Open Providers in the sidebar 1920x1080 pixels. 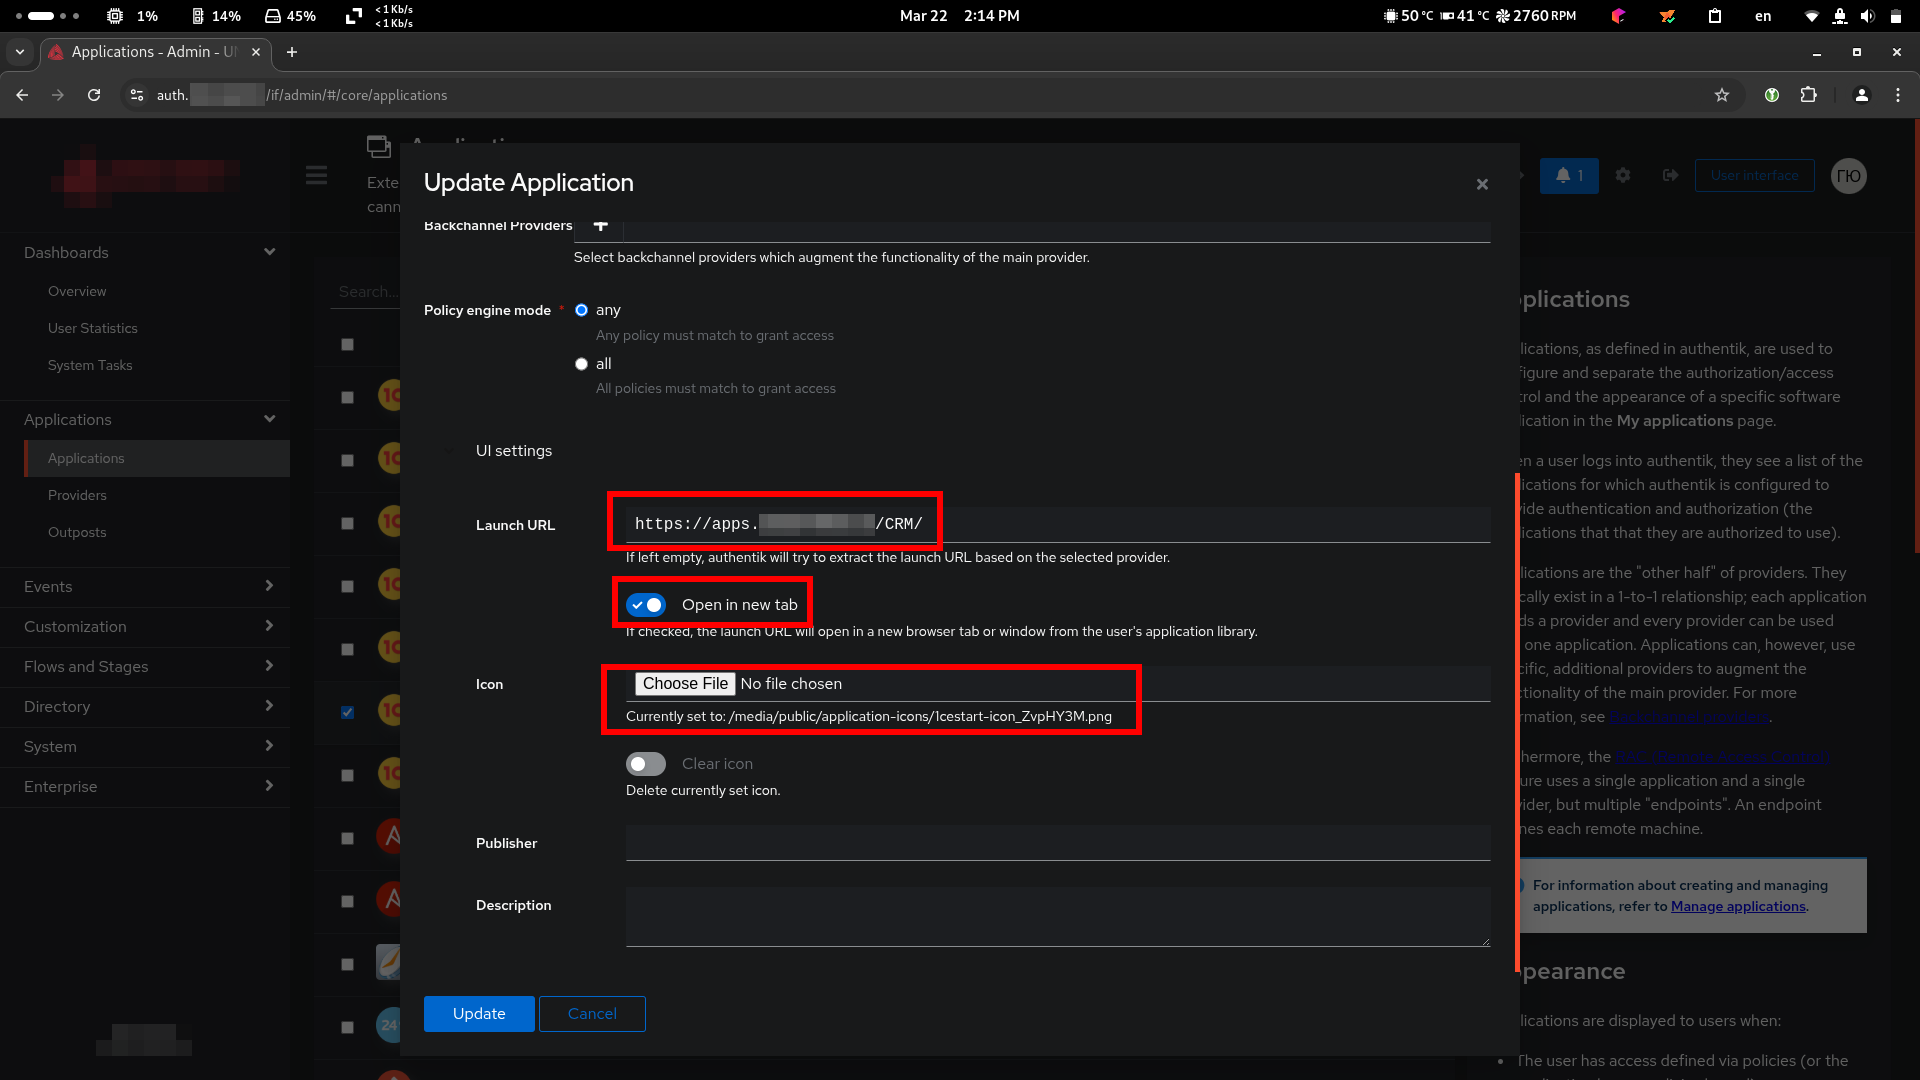tap(77, 496)
